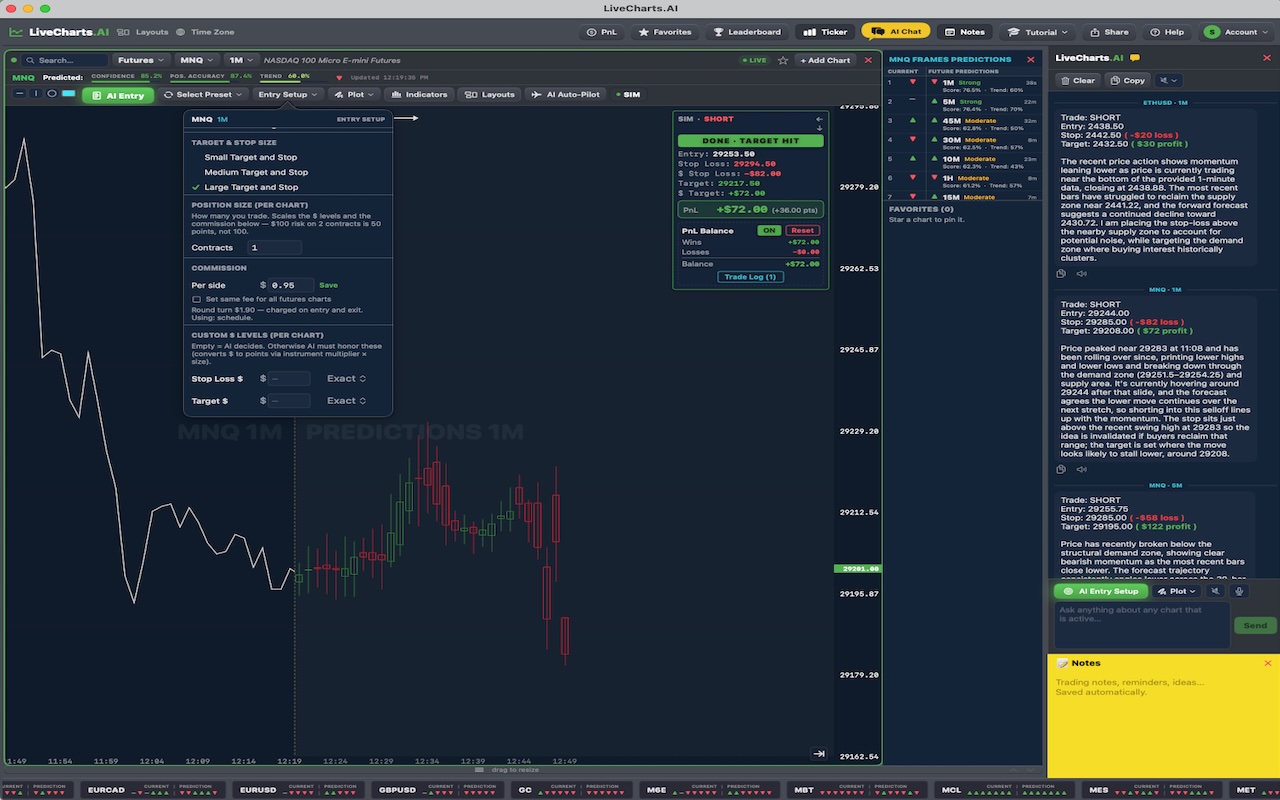Toggle the AI Chat panel
This screenshot has height=800, width=1280.
click(896, 31)
